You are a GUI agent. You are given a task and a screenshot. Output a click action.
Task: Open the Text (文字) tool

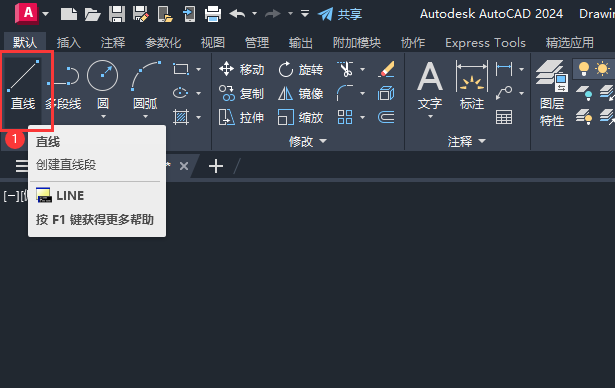point(430,86)
